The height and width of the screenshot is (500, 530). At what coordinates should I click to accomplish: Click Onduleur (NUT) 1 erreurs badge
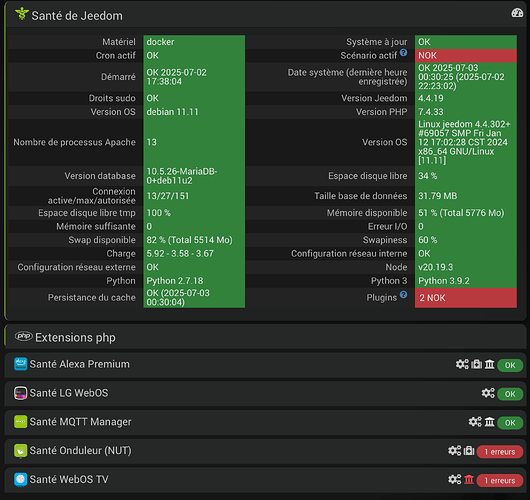coord(500,452)
